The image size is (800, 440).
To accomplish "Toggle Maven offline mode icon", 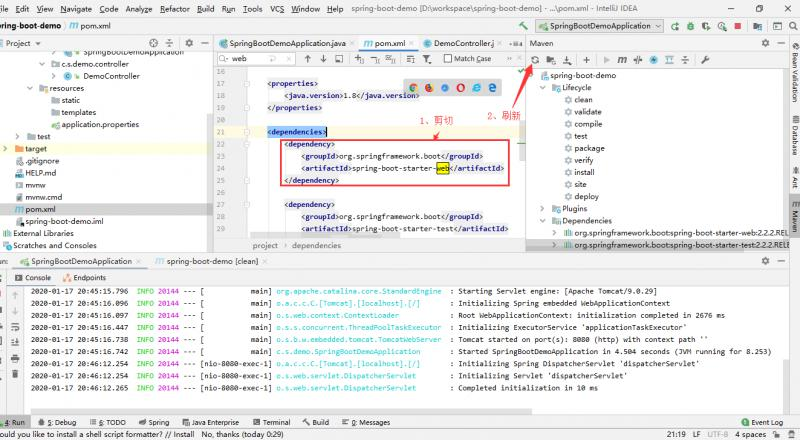I will [638, 60].
